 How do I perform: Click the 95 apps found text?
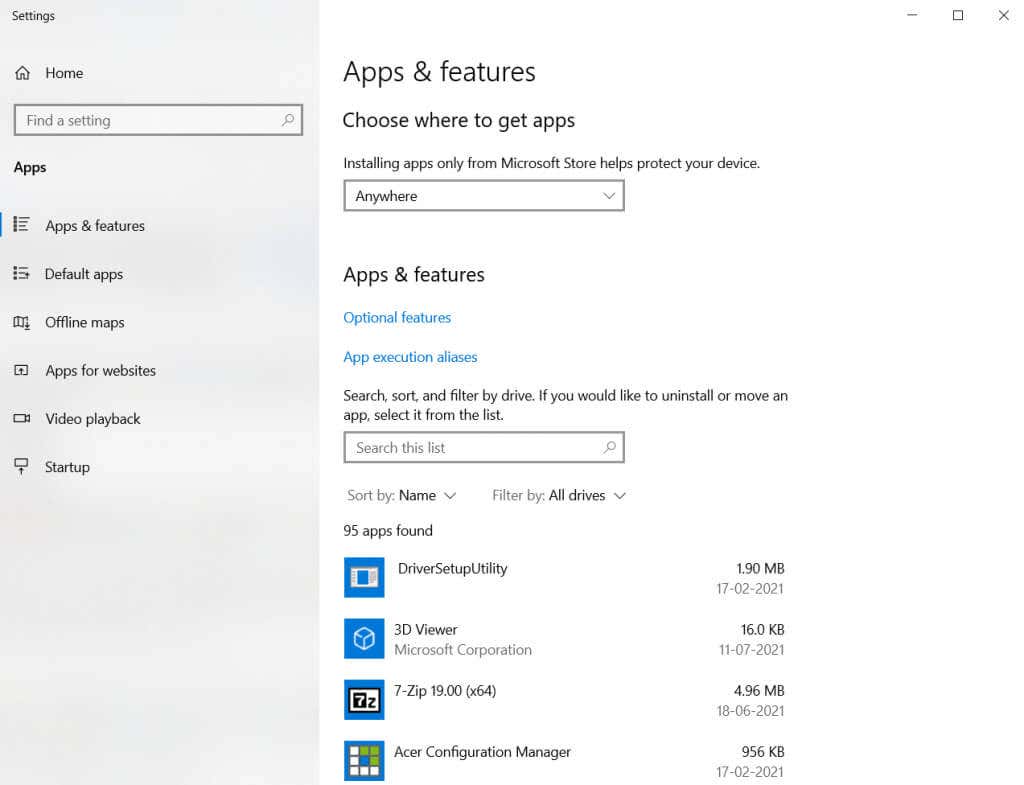tap(388, 530)
